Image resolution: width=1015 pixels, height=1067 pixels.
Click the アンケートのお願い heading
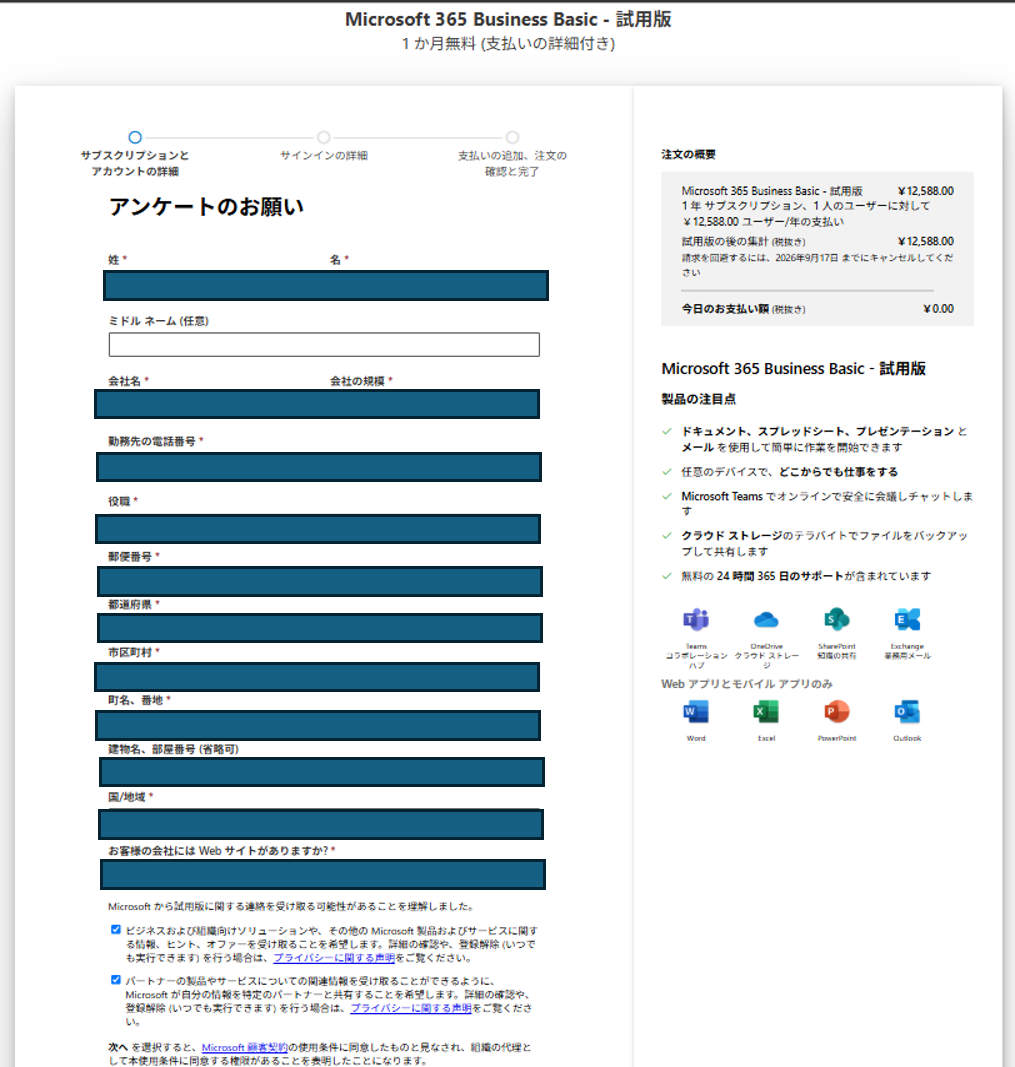pos(206,206)
